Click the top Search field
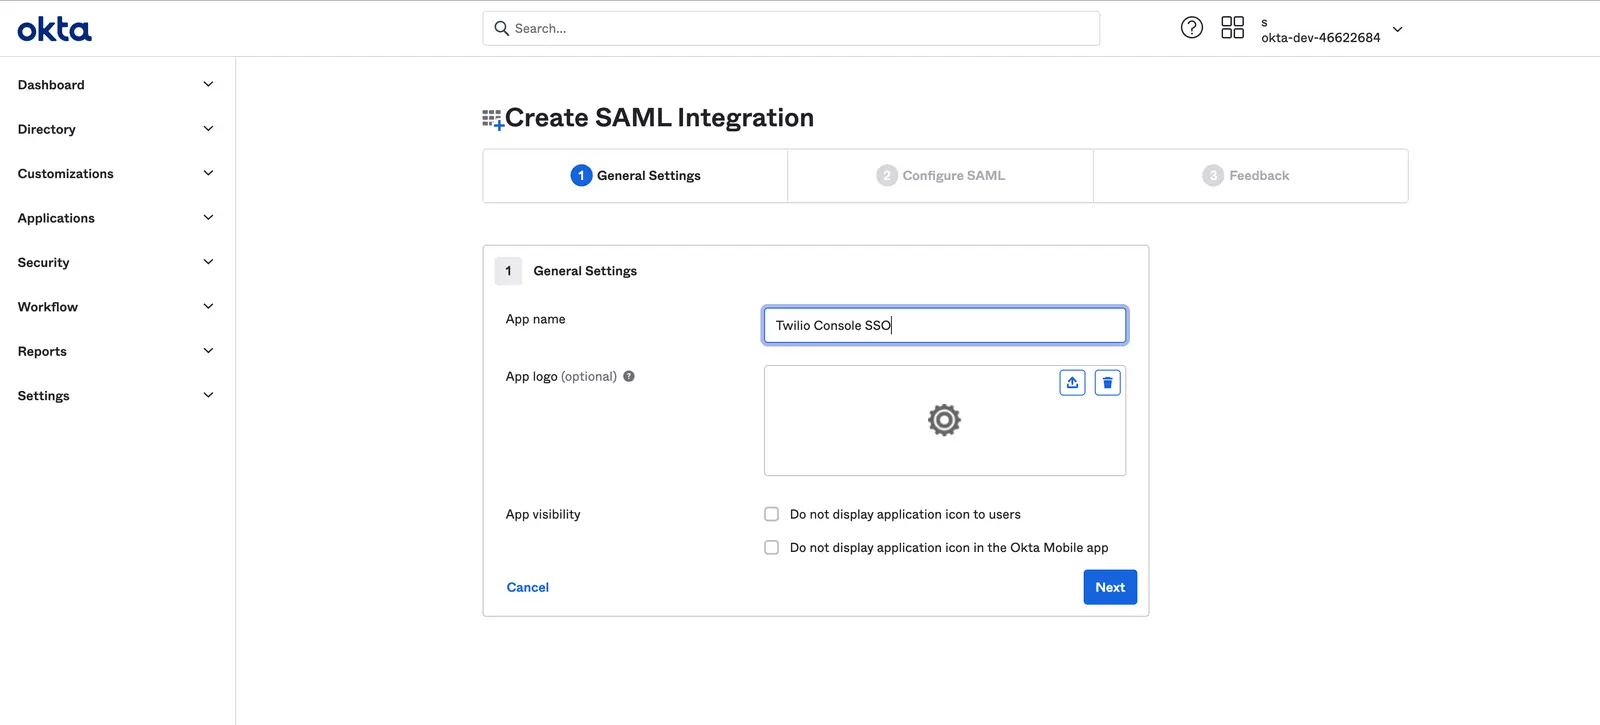The width and height of the screenshot is (1600, 725). (x=791, y=28)
